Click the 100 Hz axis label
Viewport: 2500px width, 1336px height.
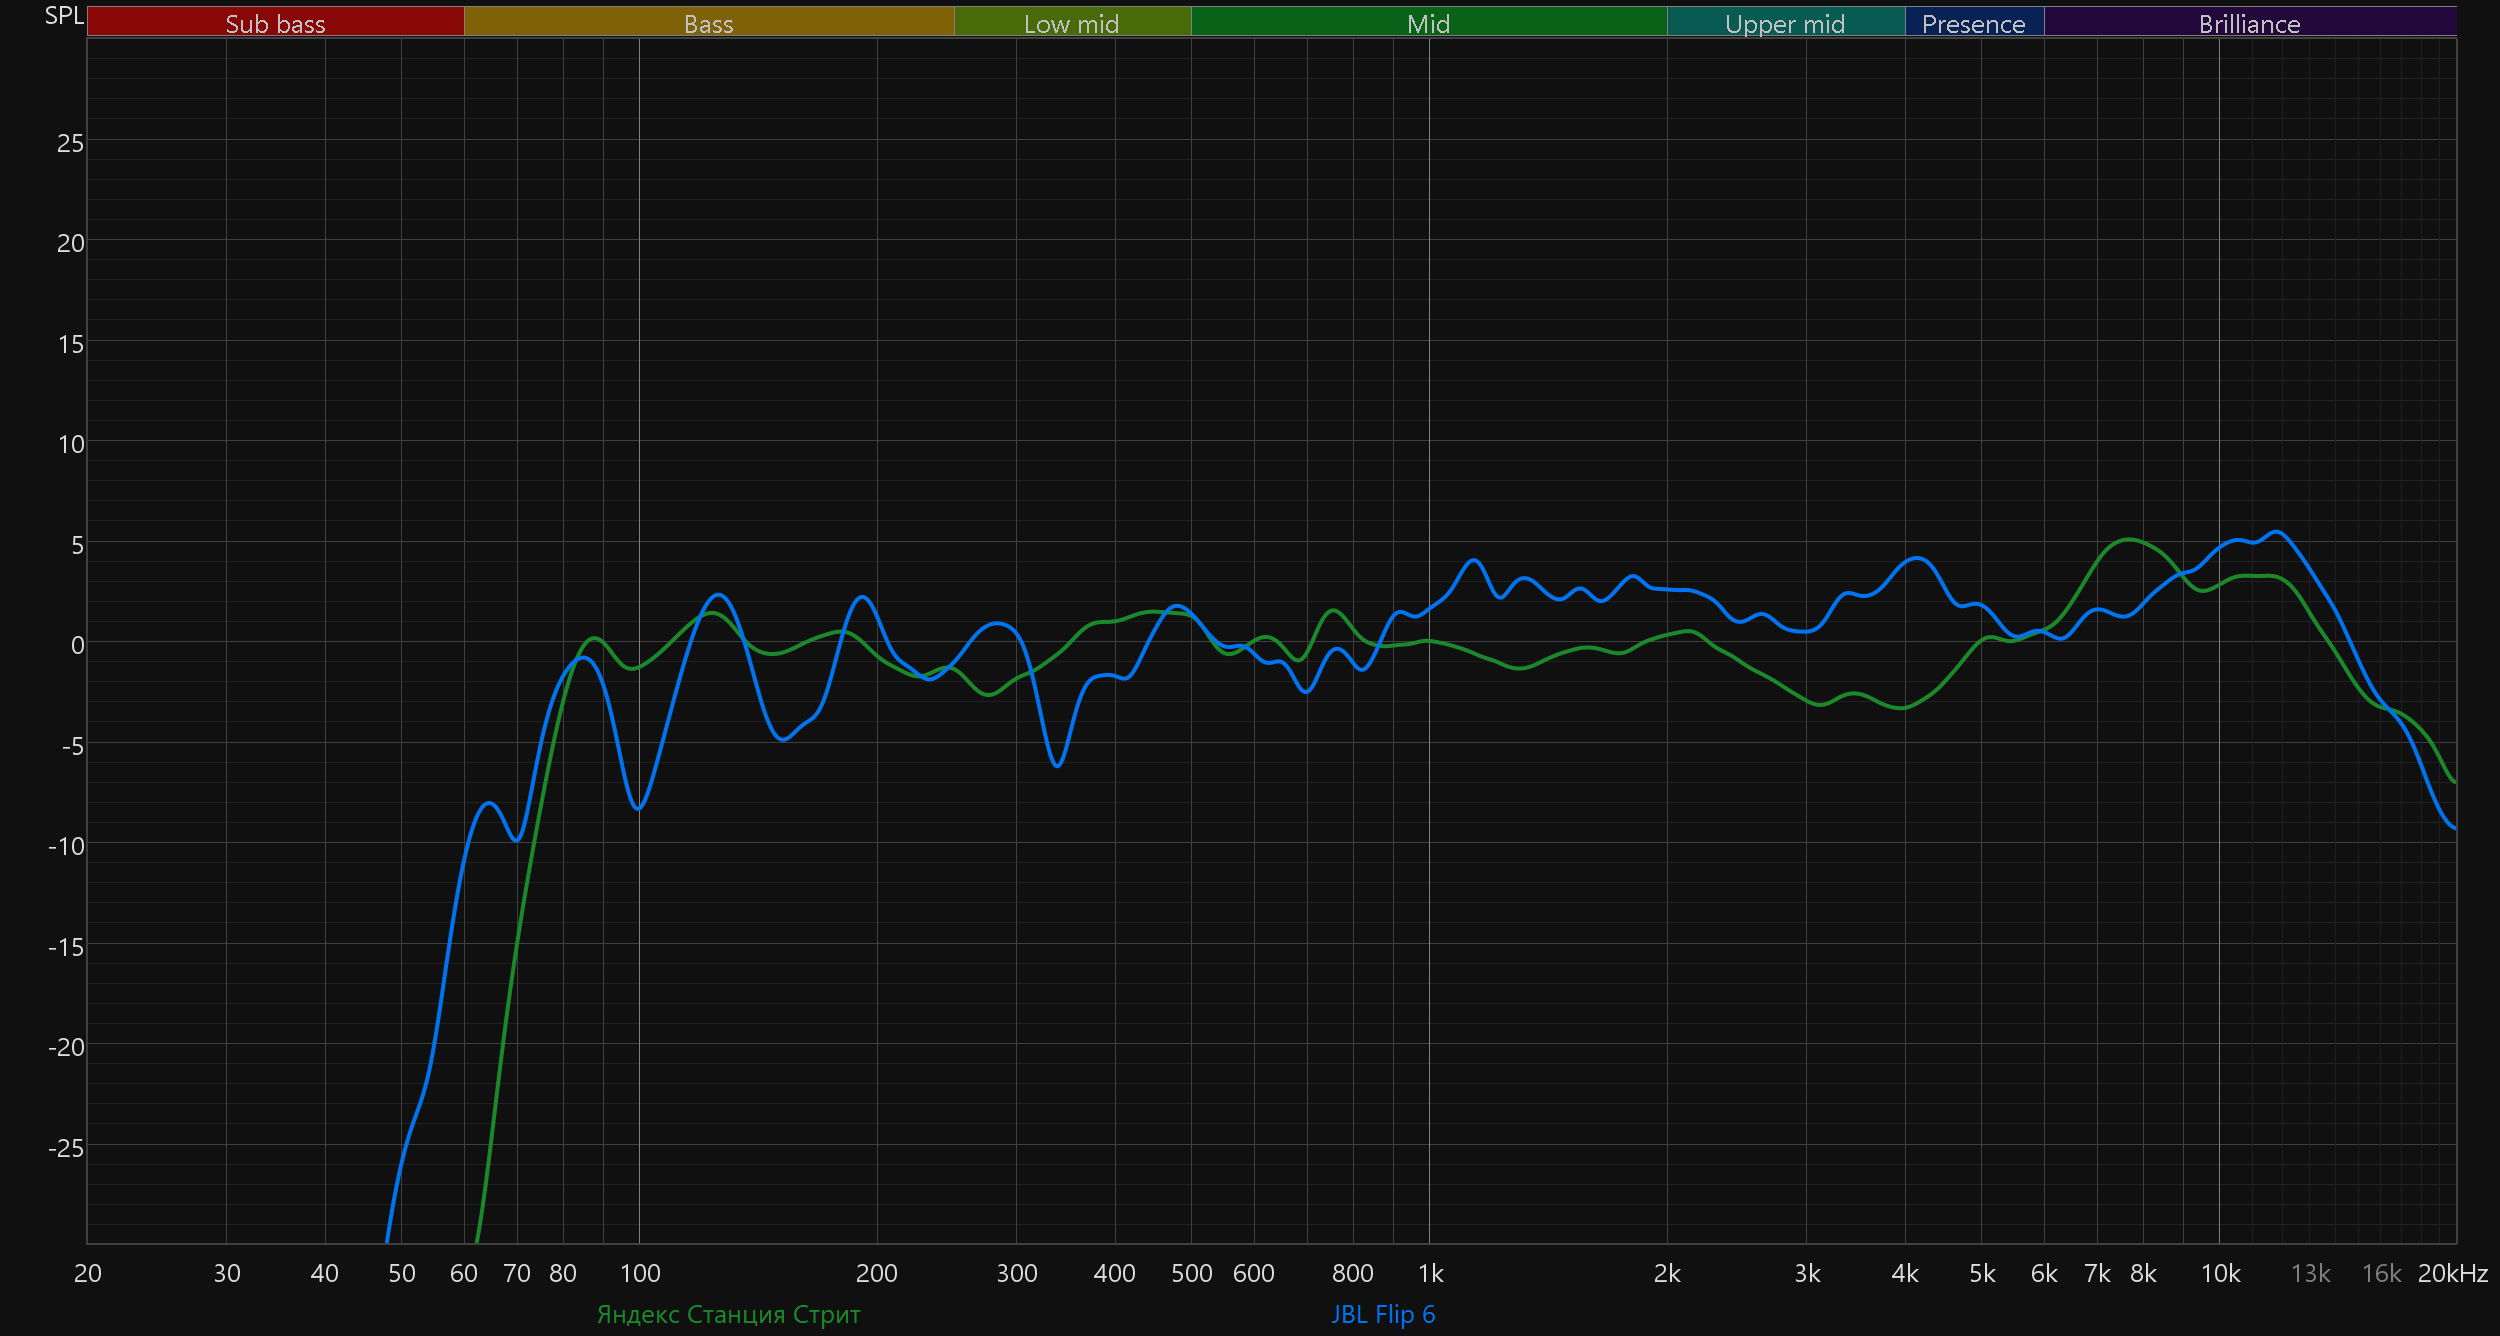pos(640,1273)
